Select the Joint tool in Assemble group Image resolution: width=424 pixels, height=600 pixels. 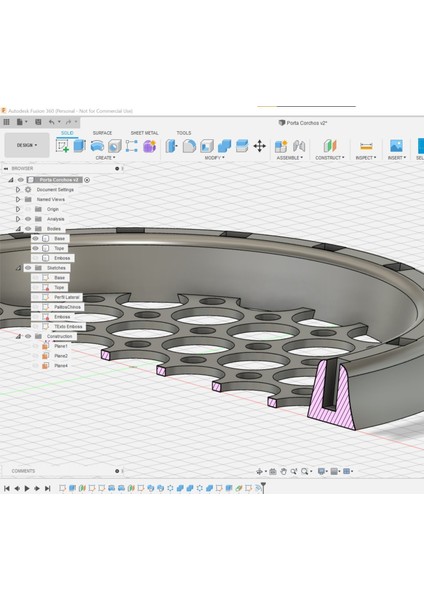299,146
